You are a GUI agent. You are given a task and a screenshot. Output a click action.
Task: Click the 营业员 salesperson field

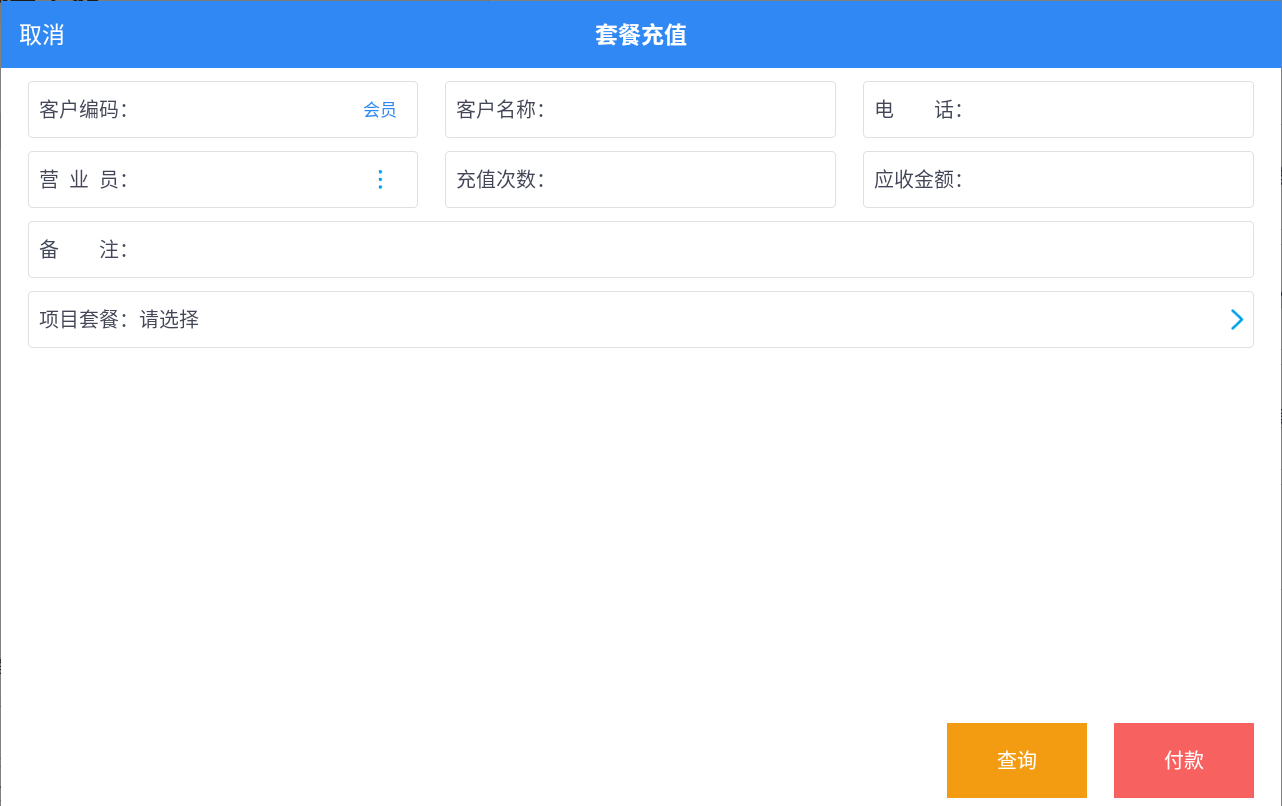click(223, 180)
